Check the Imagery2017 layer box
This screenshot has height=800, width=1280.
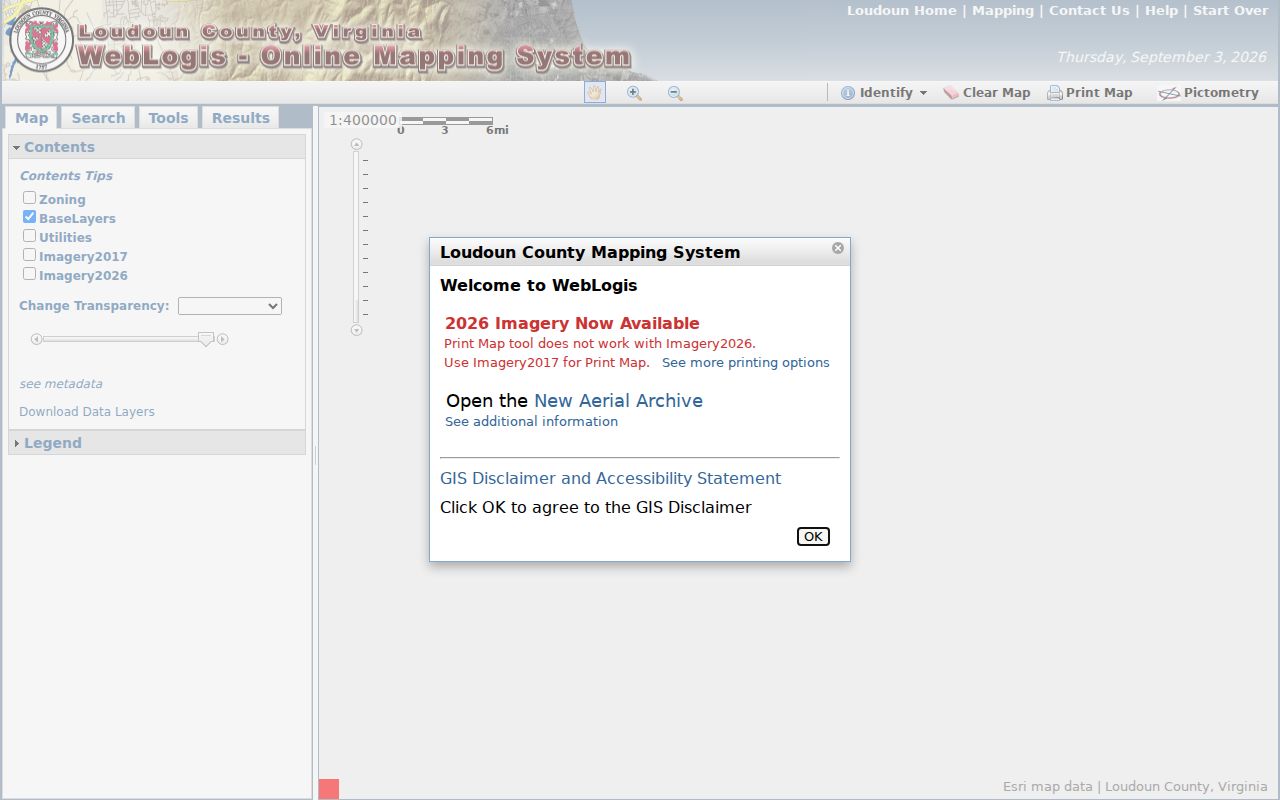[x=30, y=255]
